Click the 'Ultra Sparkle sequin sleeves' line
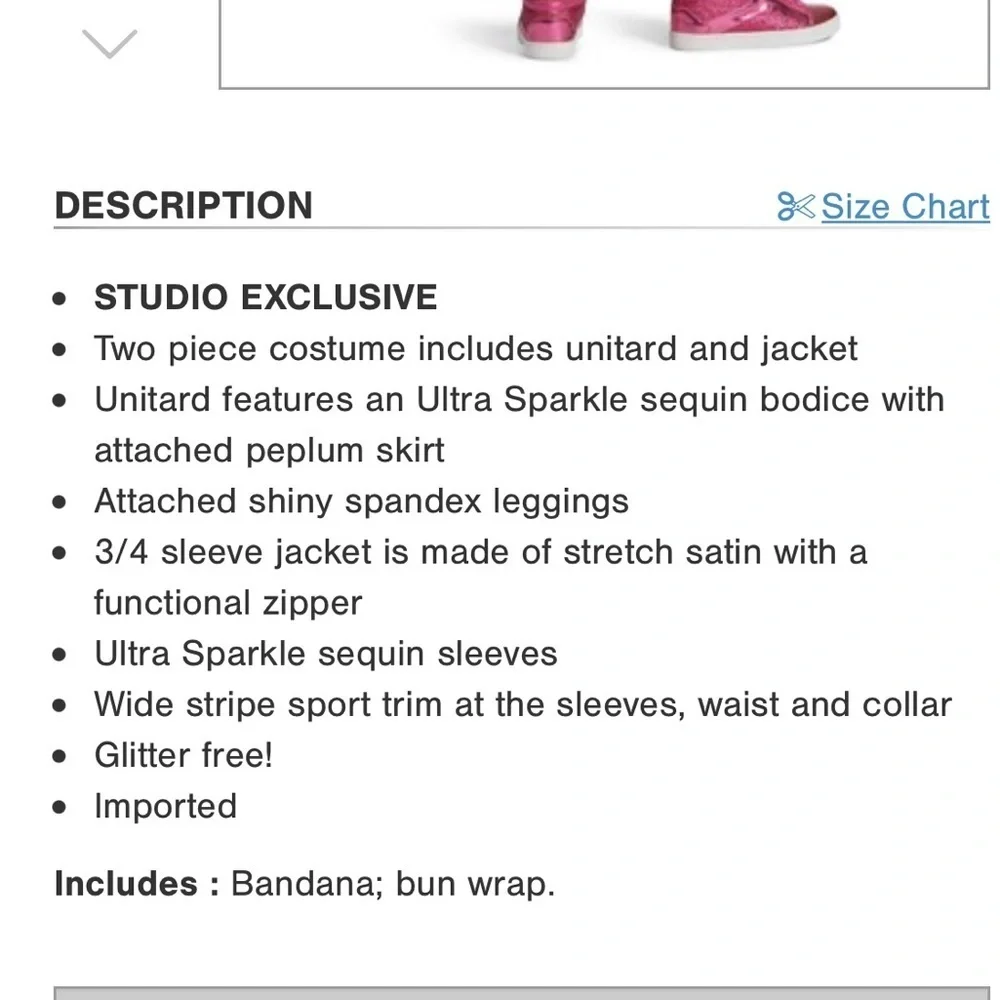Image resolution: width=1000 pixels, height=1000 pixels. click(326, 654)
